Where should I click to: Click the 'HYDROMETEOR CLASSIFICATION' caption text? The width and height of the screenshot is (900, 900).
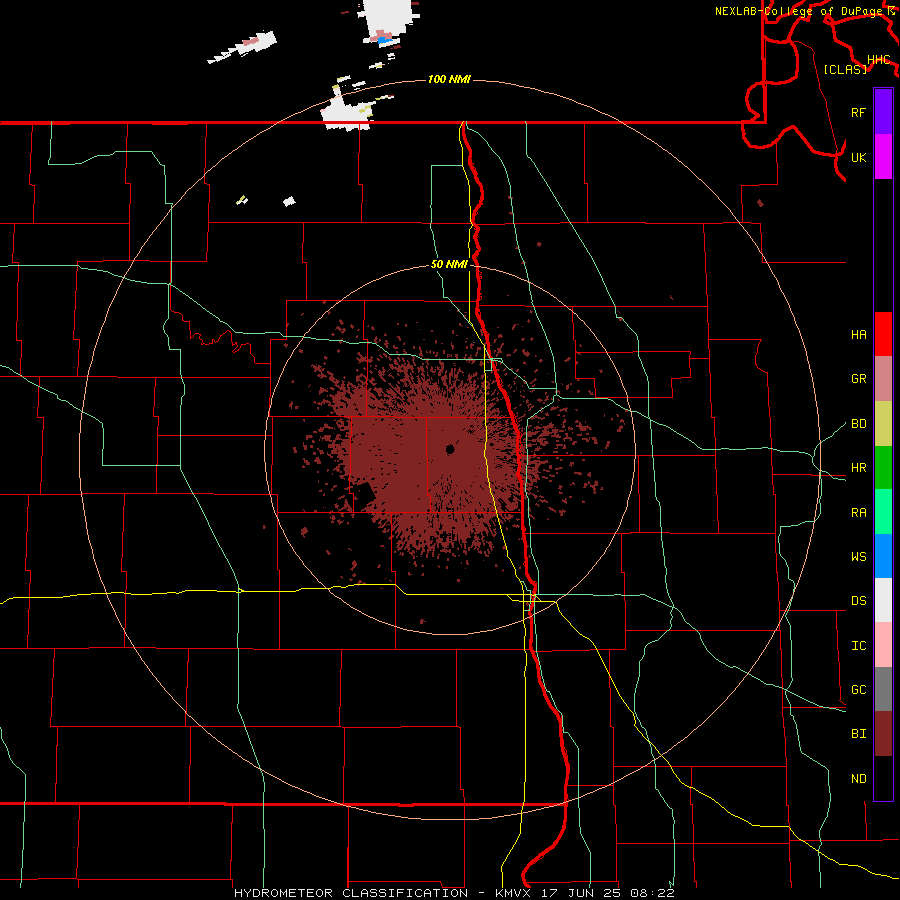coord(352,893)
